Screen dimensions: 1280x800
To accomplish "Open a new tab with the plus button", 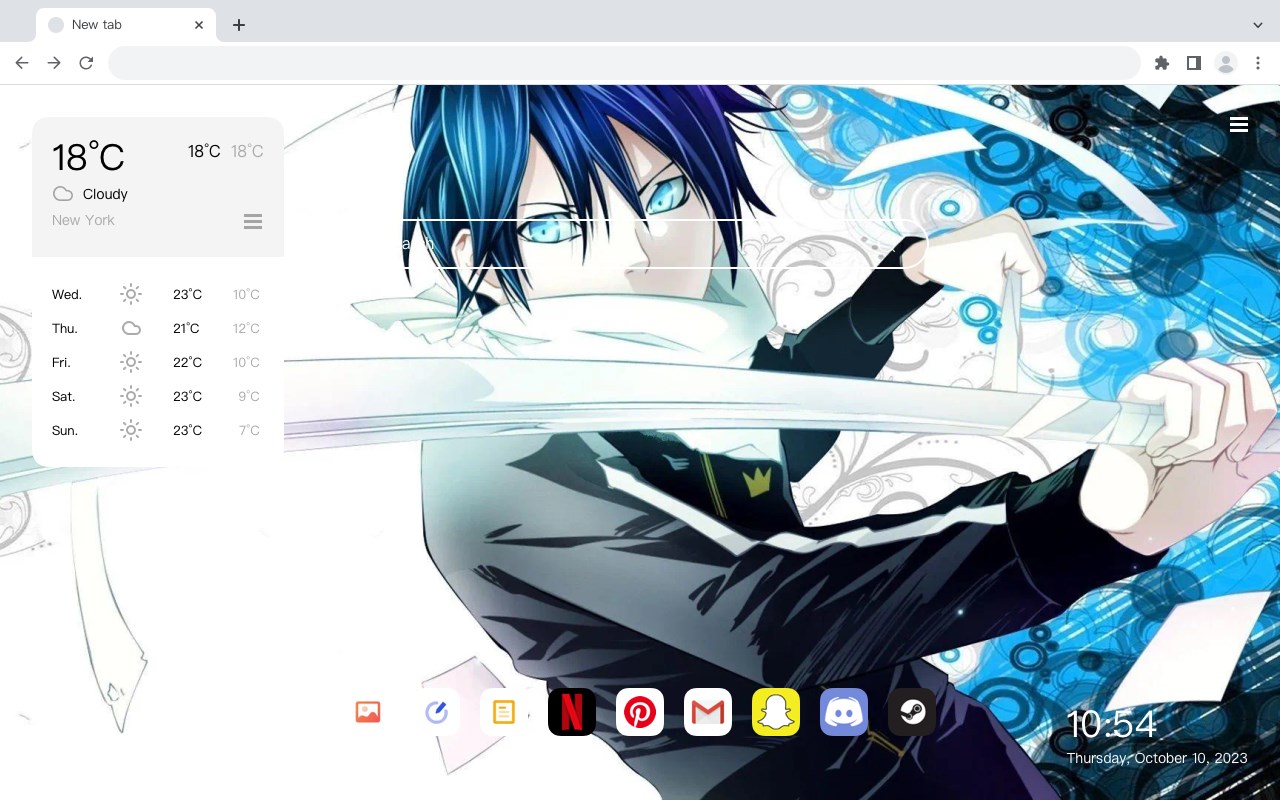I will (x=239, y=25).
